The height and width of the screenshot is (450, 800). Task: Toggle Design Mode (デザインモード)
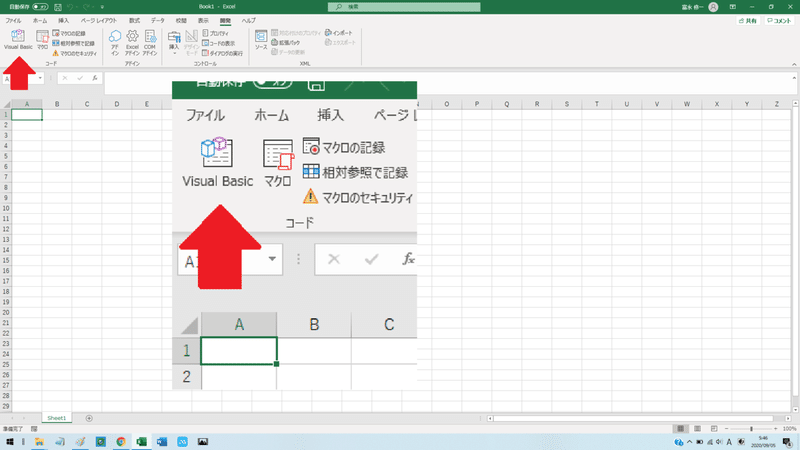[191, 43]
